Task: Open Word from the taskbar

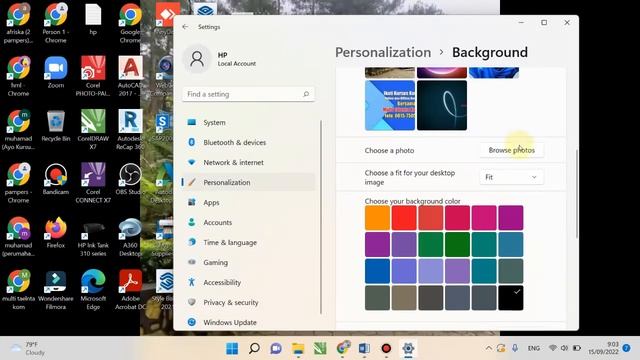Action: point(364,349)
